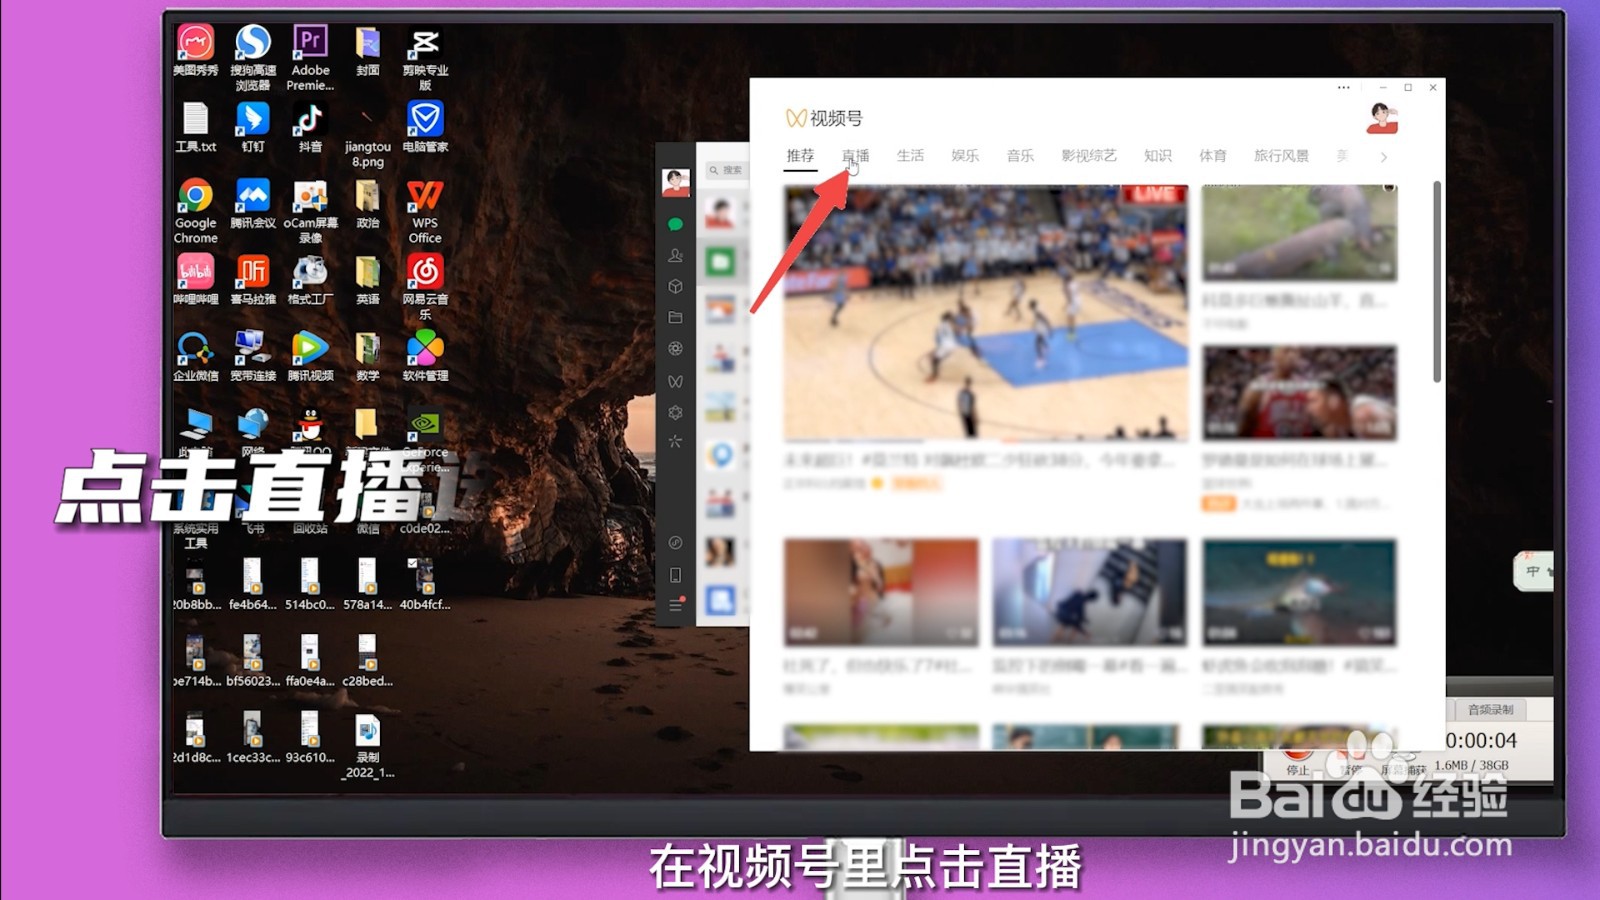Click the 中 input method indicator
Viewport: 1600px width, 900px height.
[1532, 571]
